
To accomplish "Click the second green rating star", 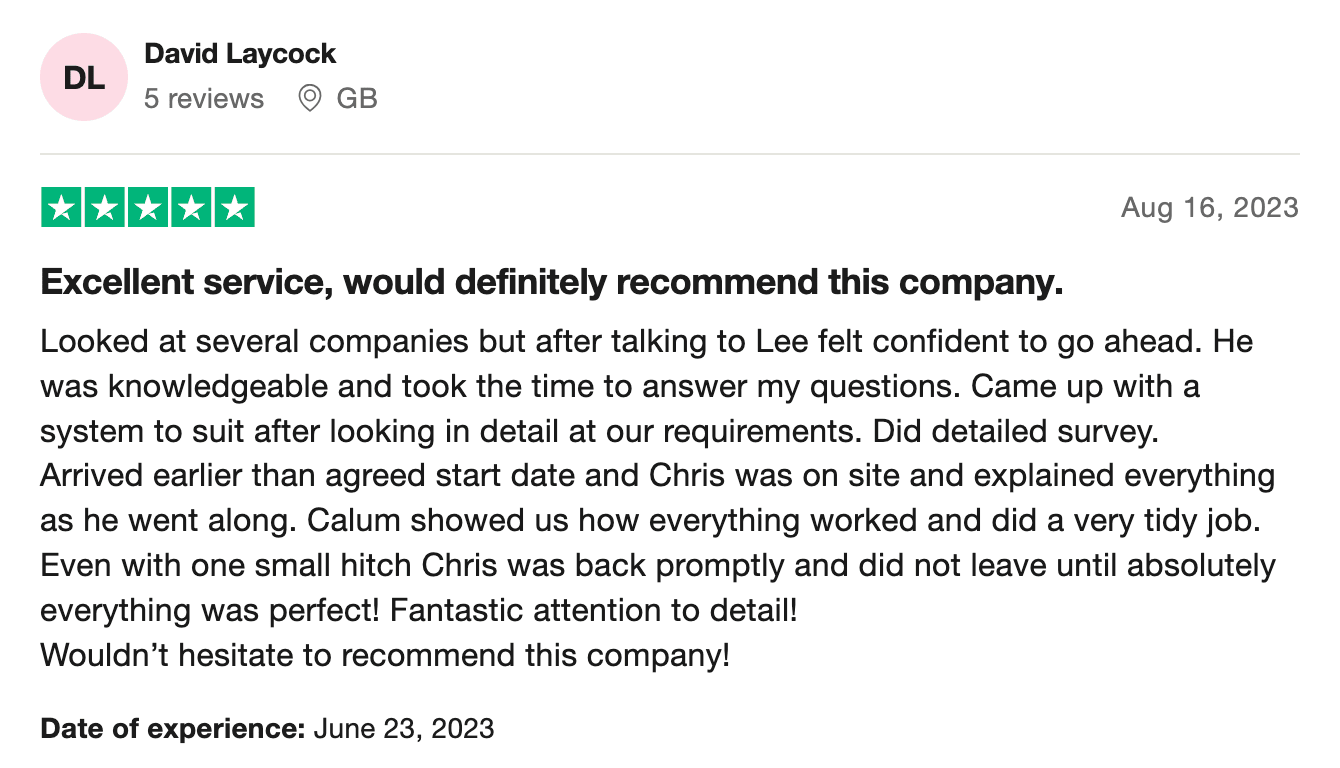I will click(105, 207).
